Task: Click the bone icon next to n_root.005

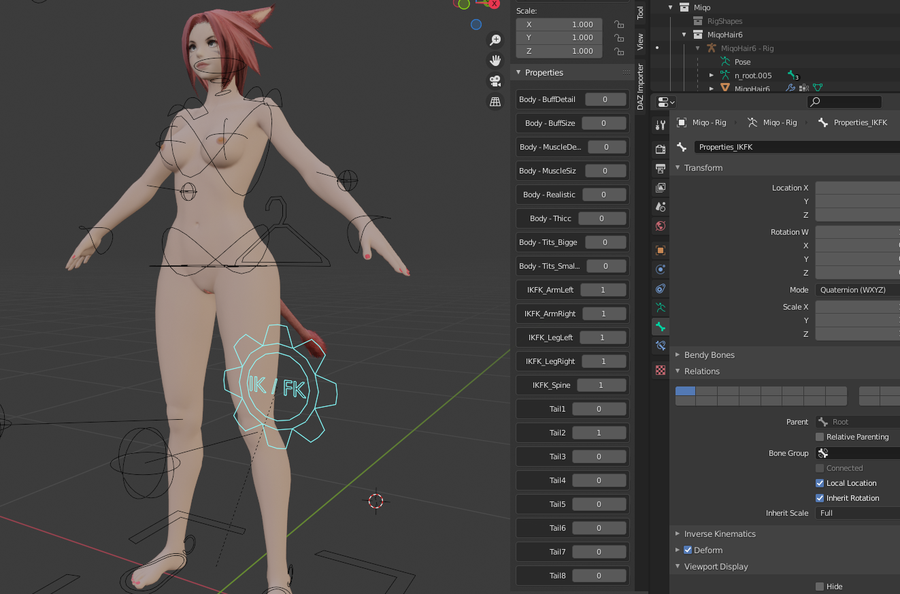Action: click(x=793, y=75)
